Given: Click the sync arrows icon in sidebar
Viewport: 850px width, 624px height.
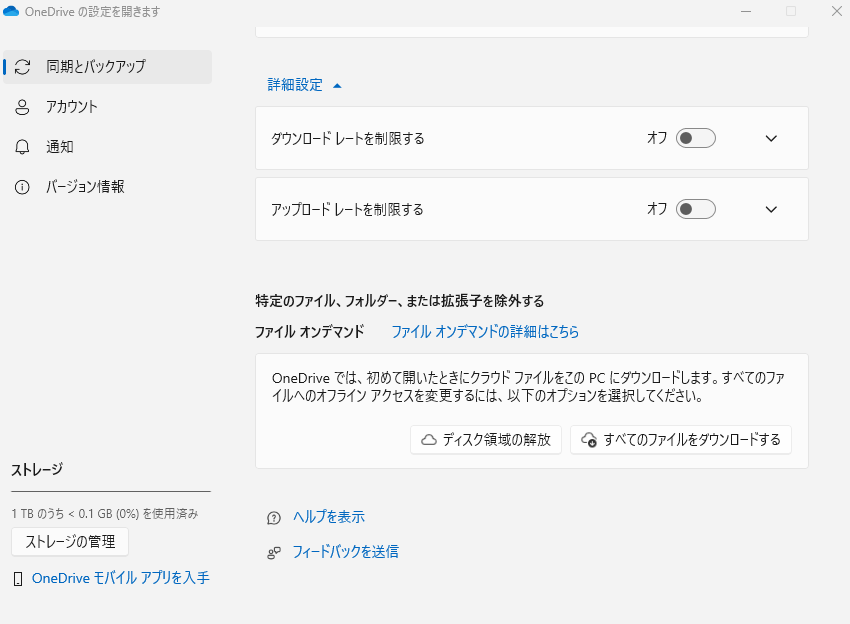Looking at the screenshot, I should click(22, 67).
